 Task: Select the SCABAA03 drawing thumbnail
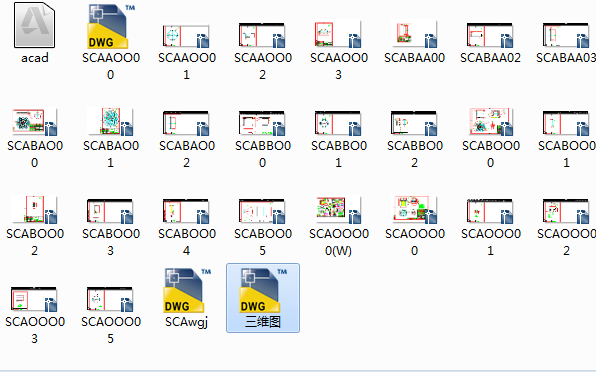(566, 35)
